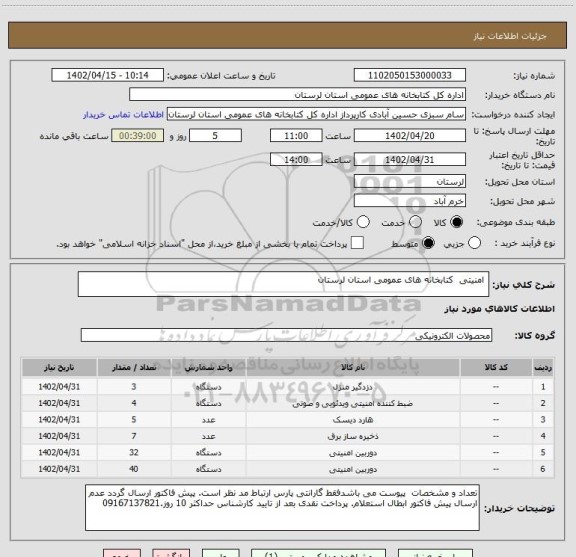Click the نام کالا column header
Screen dimensions: 576x557
(353, 367)
